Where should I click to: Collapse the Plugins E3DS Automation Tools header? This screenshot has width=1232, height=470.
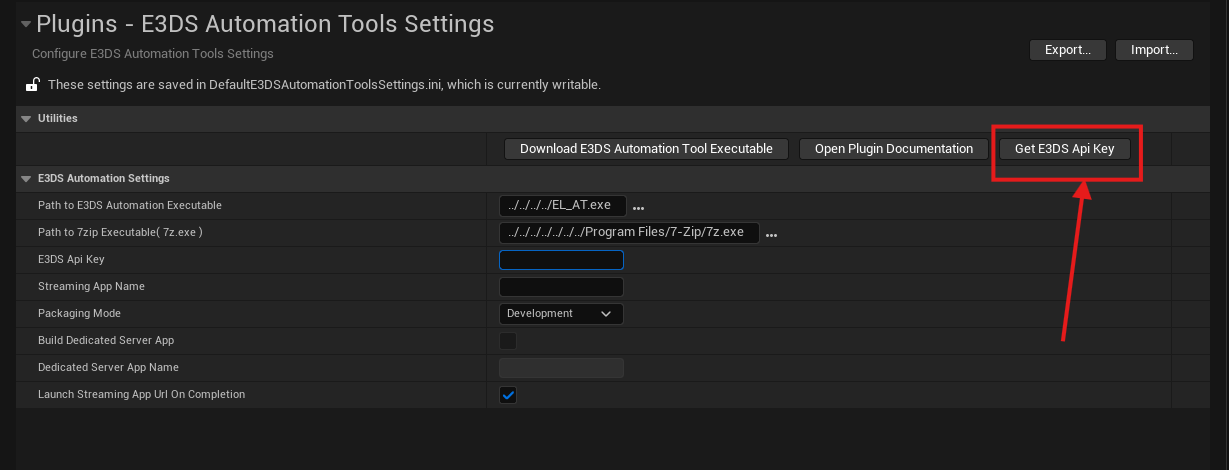click(x=25, y=24)
